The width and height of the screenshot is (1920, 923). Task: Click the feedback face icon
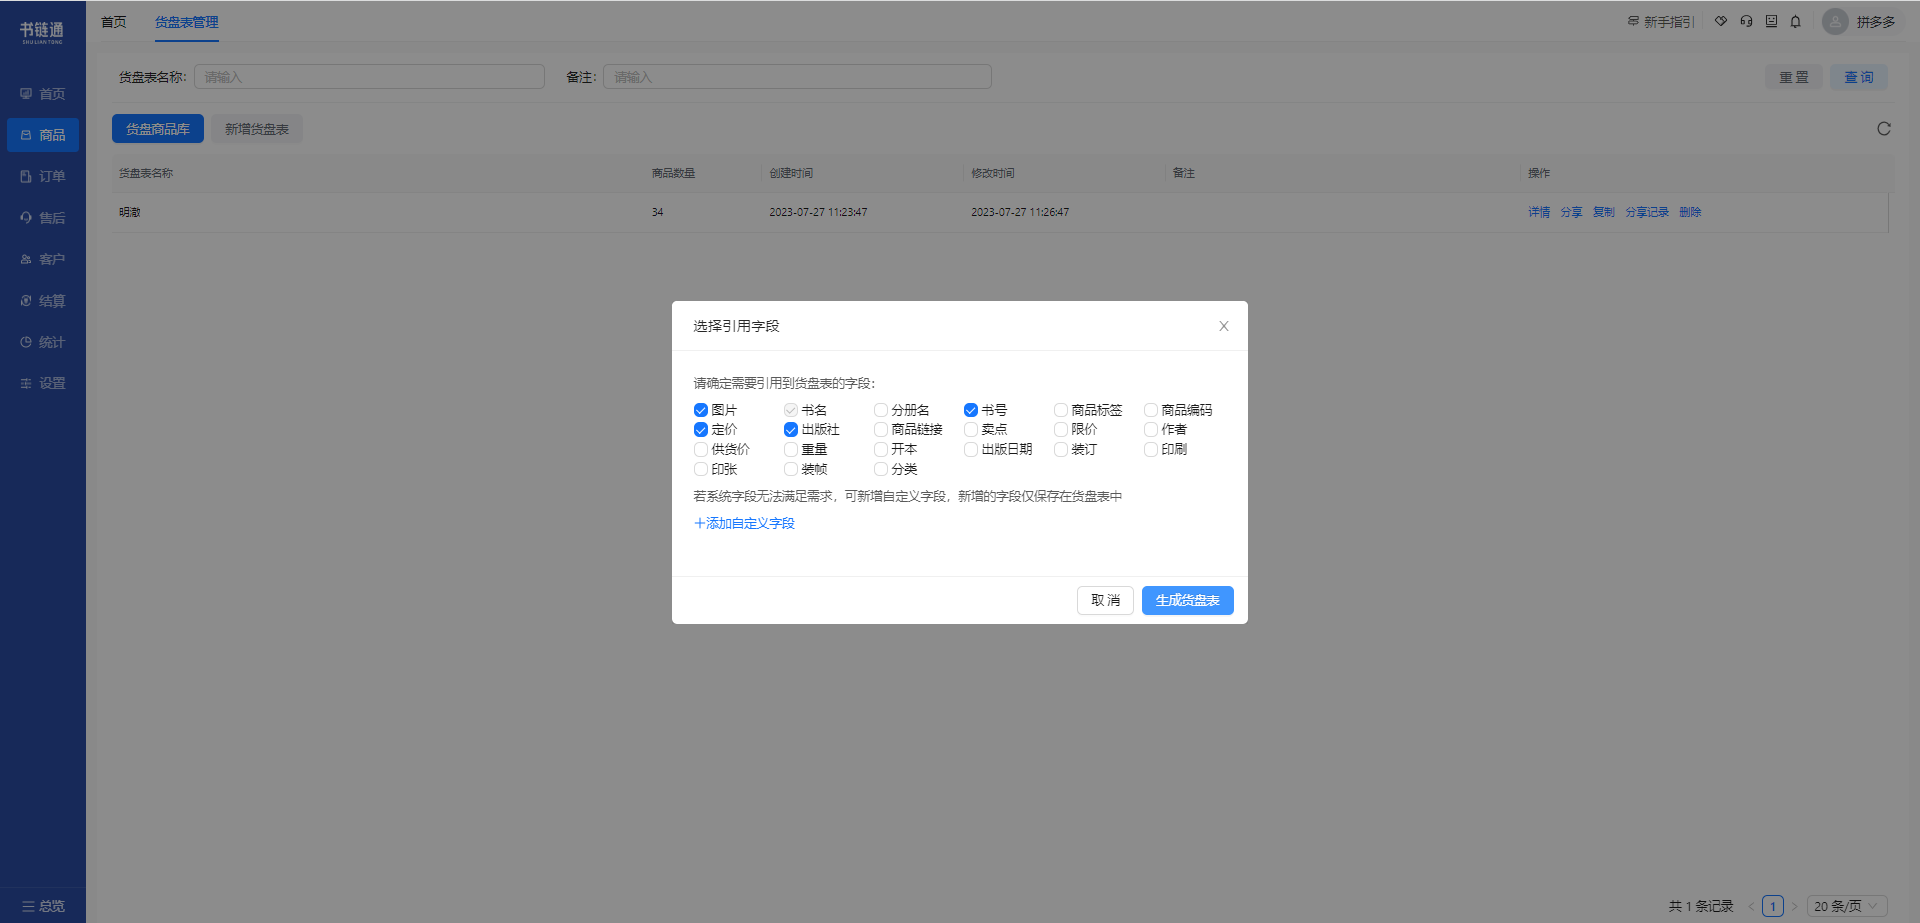[x=1771, y=21]
